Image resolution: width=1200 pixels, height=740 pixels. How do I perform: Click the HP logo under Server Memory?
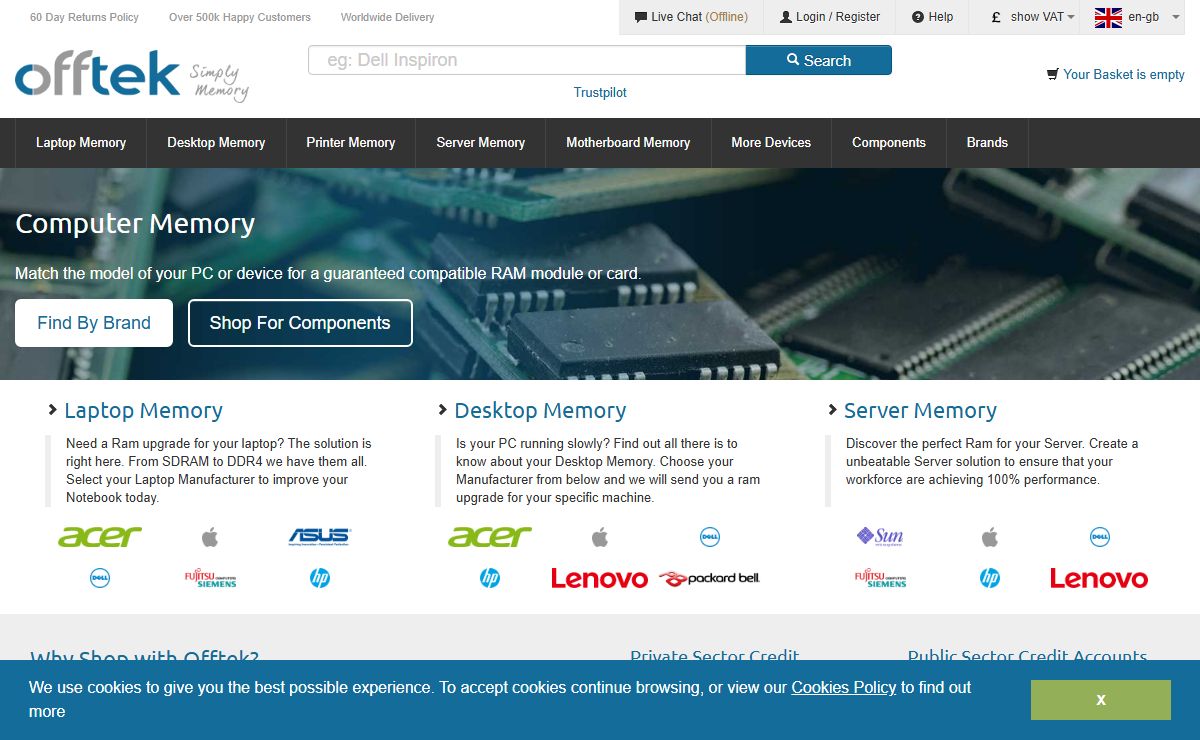(x=990, y=578)
